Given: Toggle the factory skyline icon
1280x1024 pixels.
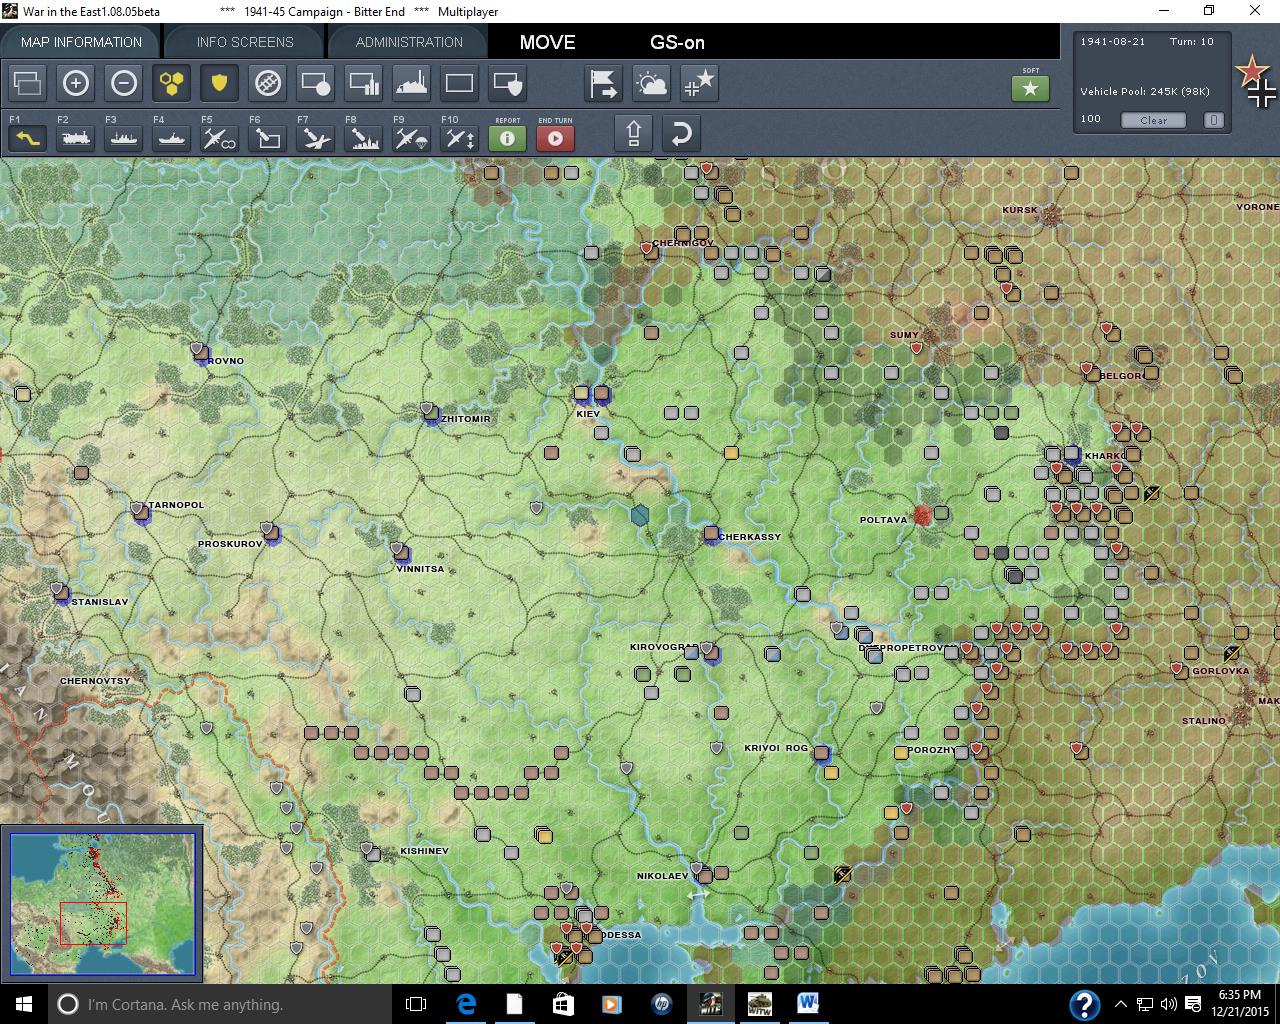Looking at the screenshot, I should 411,83.
